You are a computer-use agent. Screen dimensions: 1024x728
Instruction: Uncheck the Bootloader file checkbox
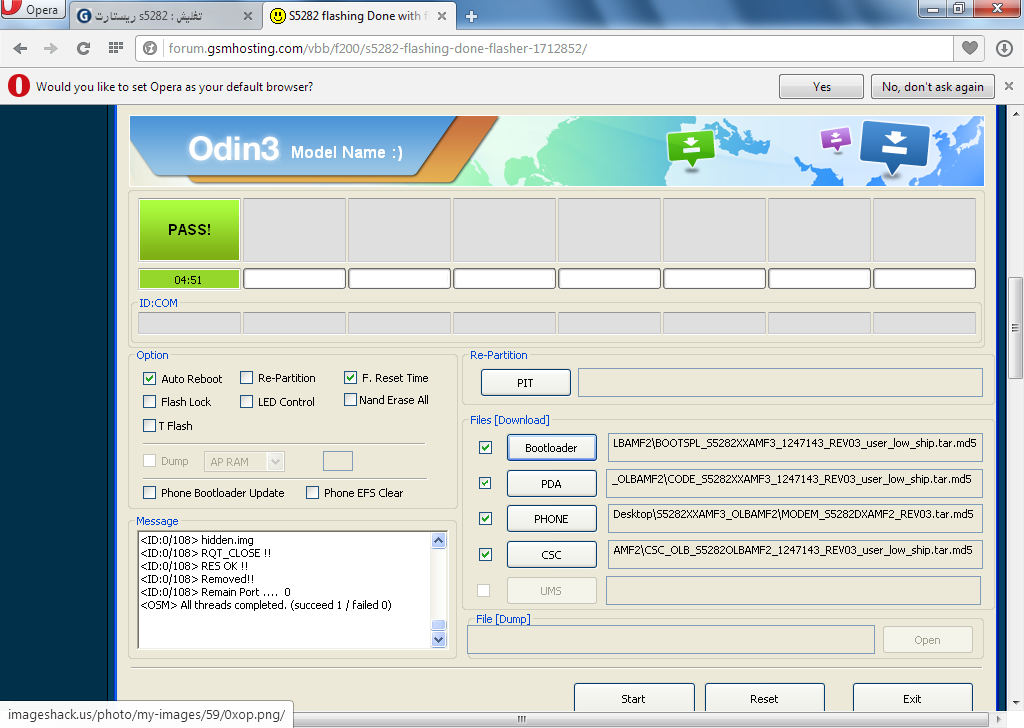coord(485,447)
